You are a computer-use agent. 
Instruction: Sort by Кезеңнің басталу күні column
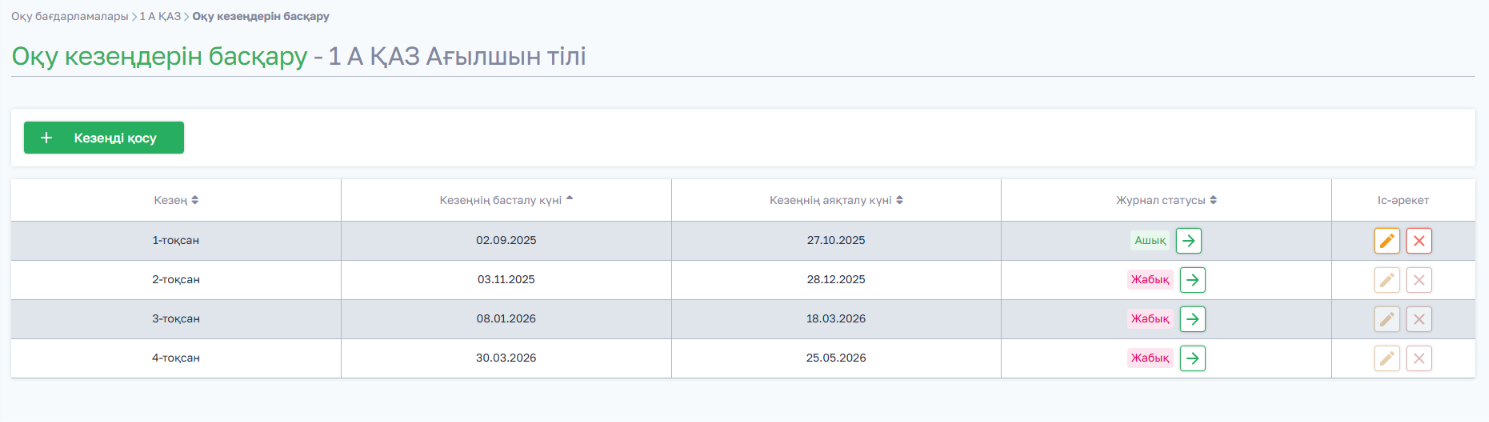click(x=507, y=200)
